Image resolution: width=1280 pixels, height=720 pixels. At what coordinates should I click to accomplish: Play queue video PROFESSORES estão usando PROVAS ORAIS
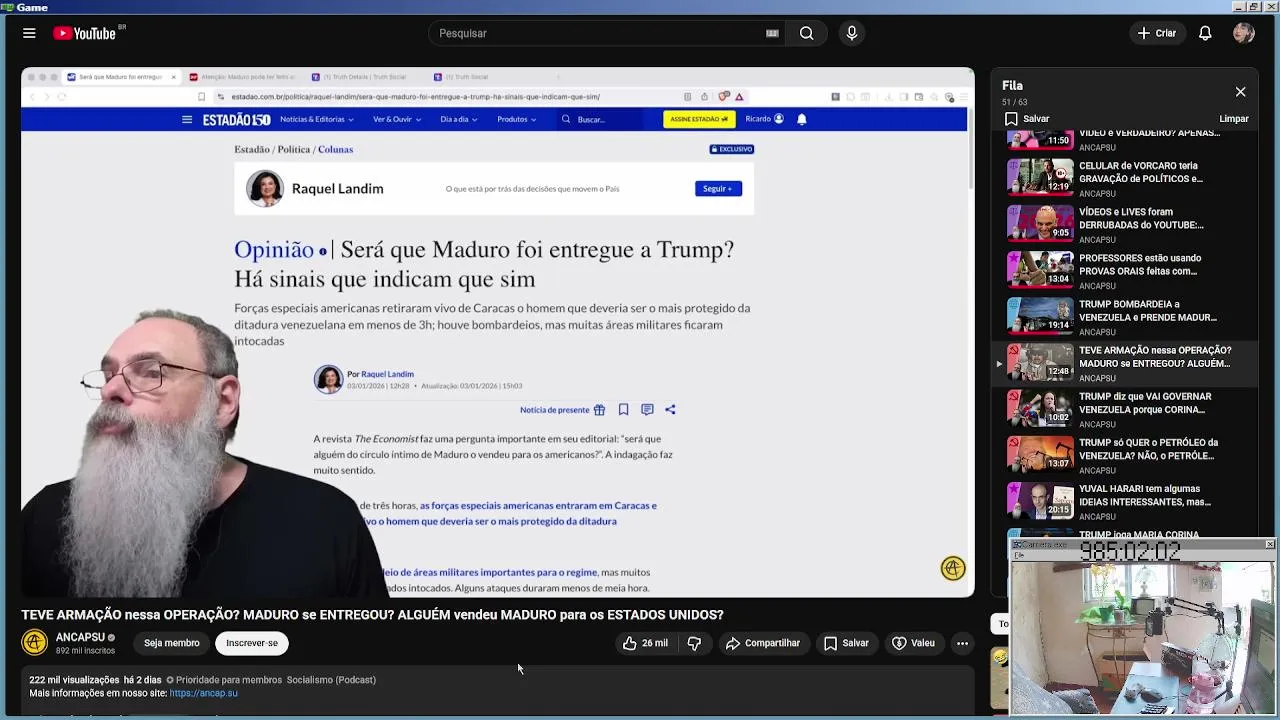(1126, 269)
